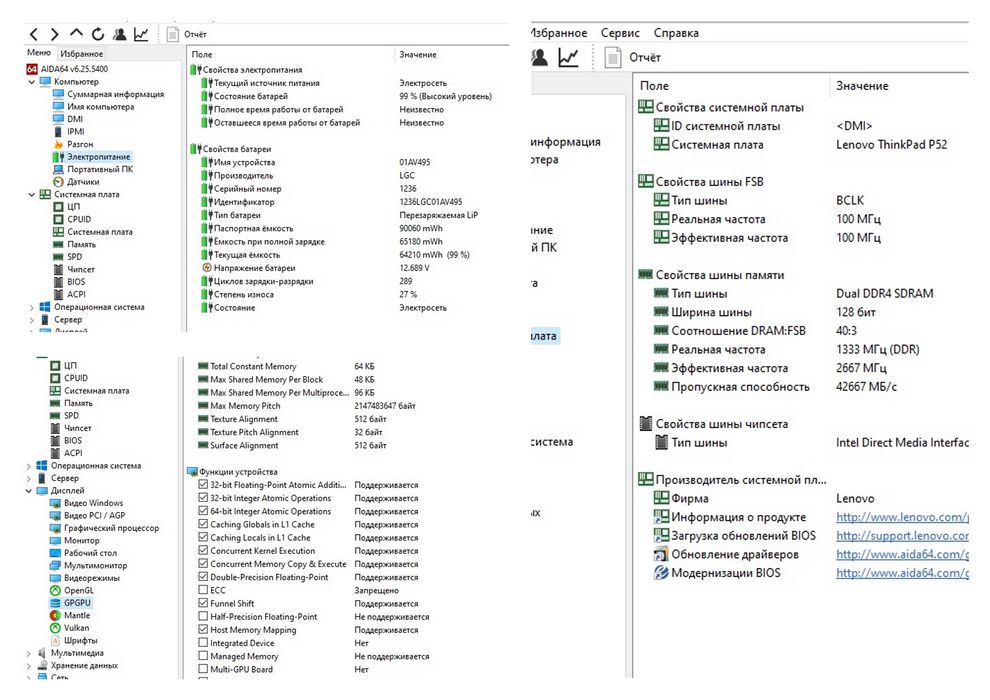The height and width of the screenshot is (700, 990).
Task: Toggle Caching Globals in L1 Cache checkbox
Action: (203, 525)
